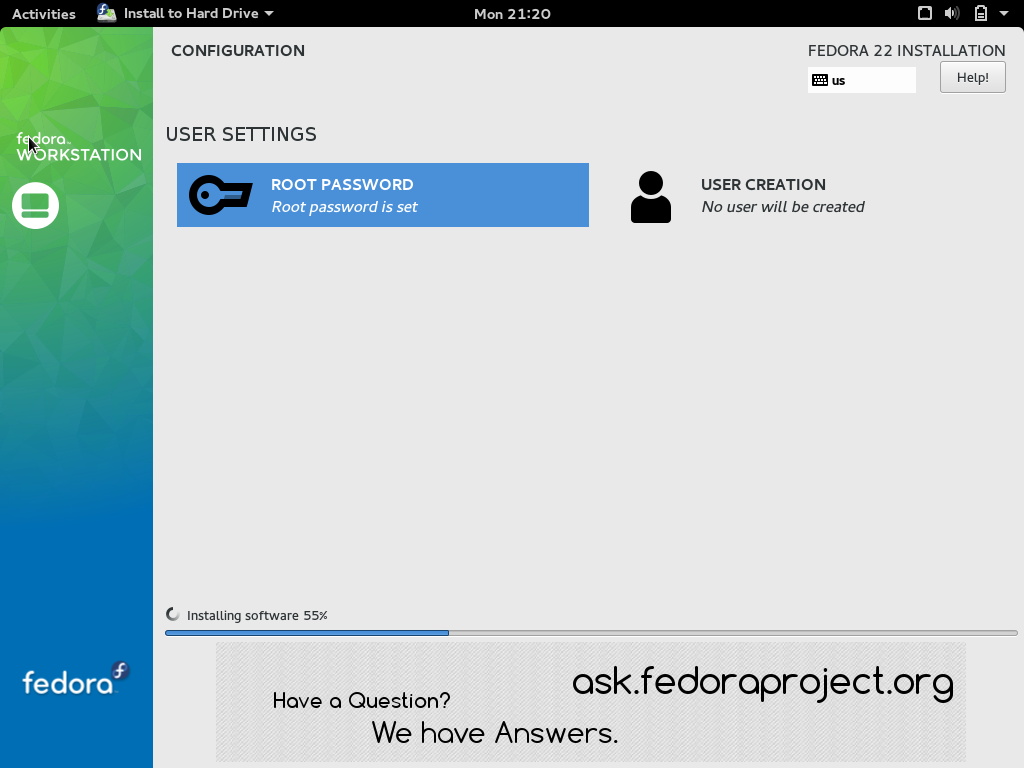
Task: Click the spinning progress indicator icon
Action: 172,615
